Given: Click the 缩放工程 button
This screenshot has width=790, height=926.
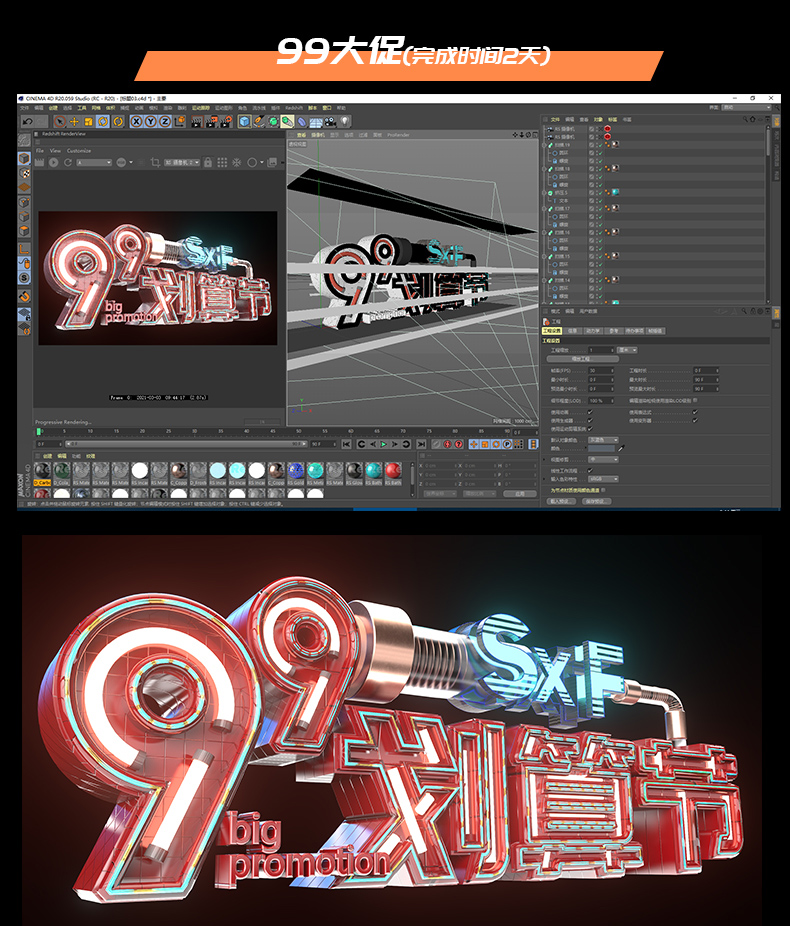Looking at the screenshot, I should [582, 359].
